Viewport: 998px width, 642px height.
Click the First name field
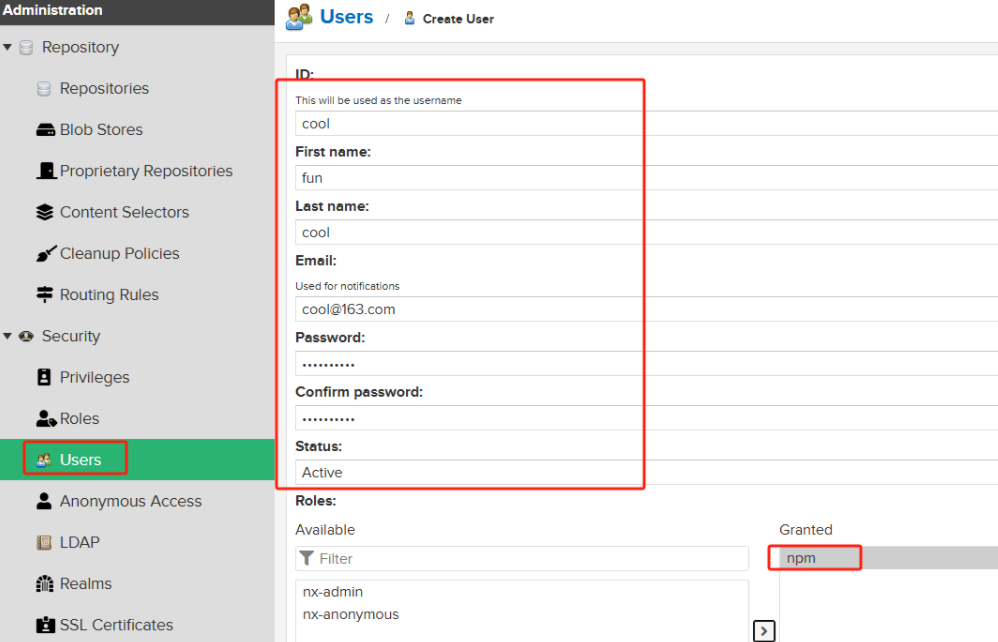(x=647, y=178)
